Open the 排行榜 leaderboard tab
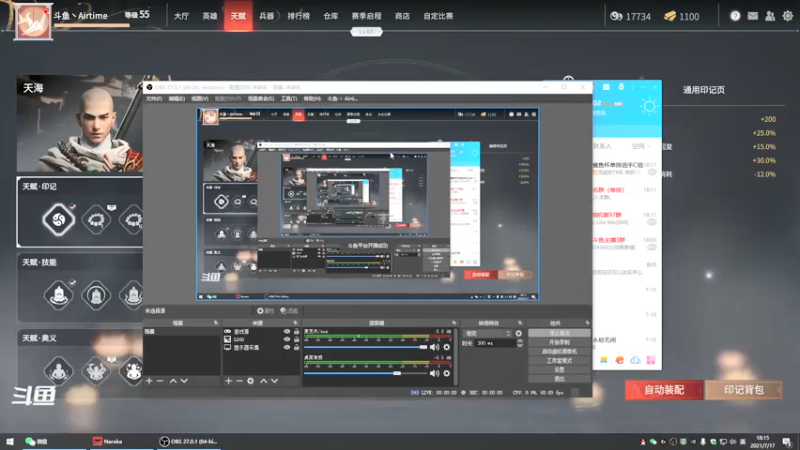The image size is (800, 450). pos(298,16)
